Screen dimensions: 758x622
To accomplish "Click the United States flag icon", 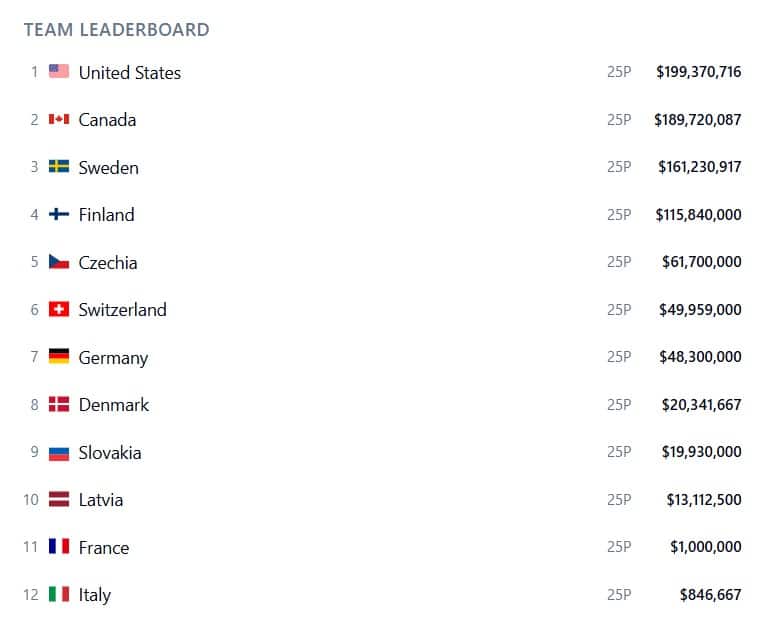I will (59, 72).
